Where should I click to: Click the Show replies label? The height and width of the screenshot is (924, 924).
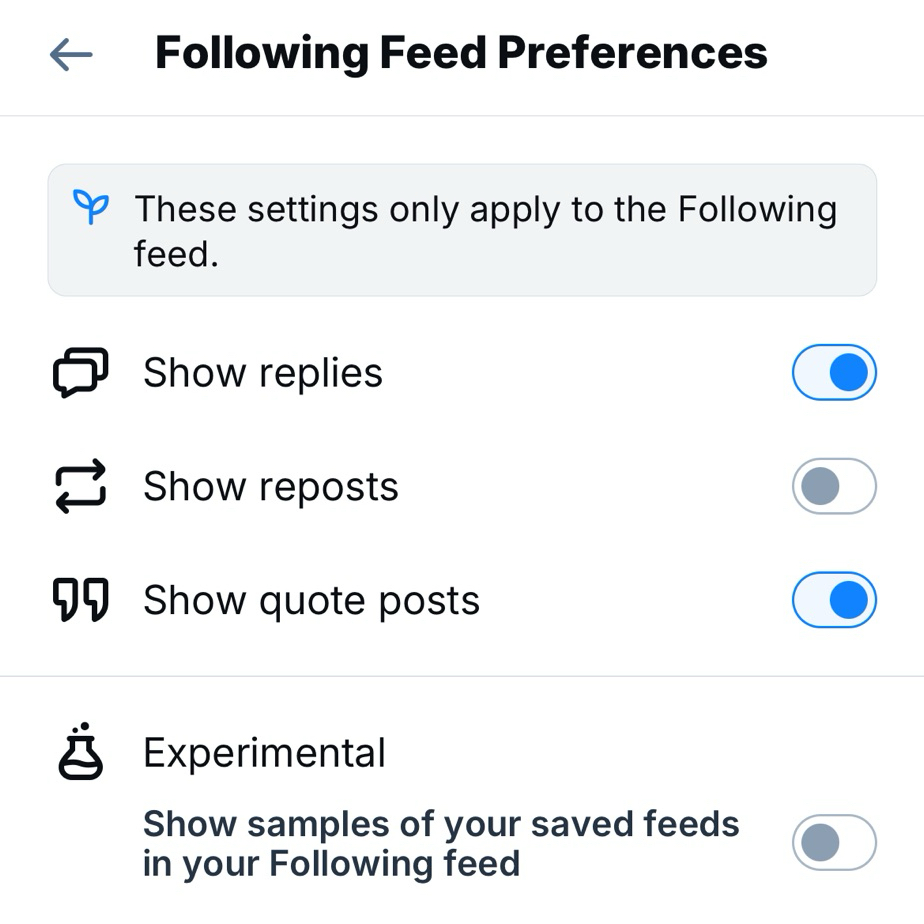(263, 373)
